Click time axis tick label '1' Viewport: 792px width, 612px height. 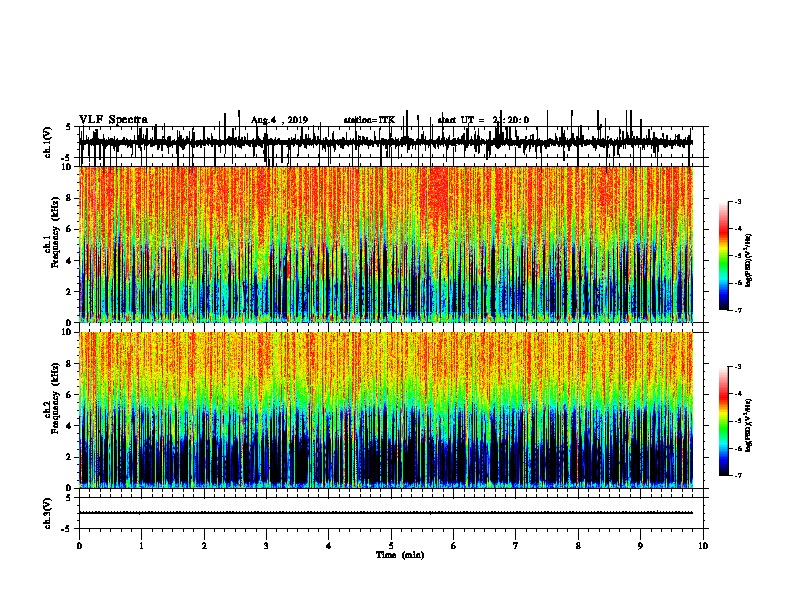142,546
